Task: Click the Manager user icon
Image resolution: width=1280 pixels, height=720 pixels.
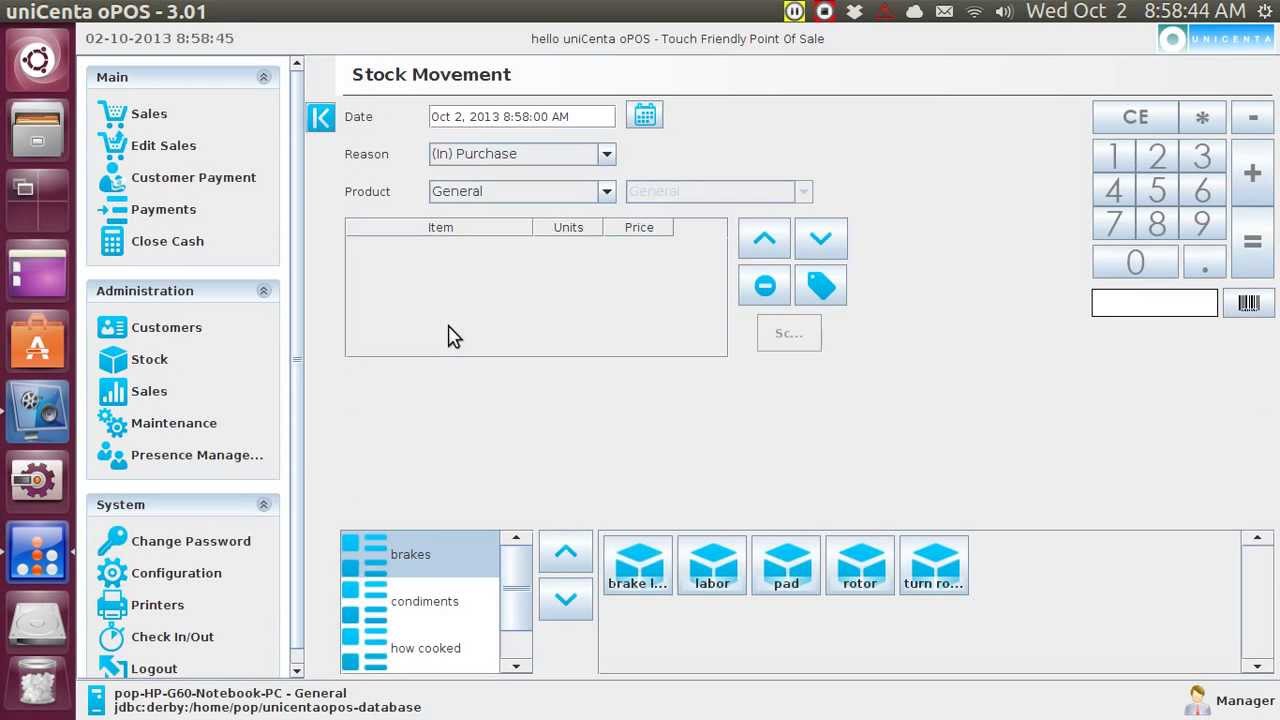Action: point(1196,701)
